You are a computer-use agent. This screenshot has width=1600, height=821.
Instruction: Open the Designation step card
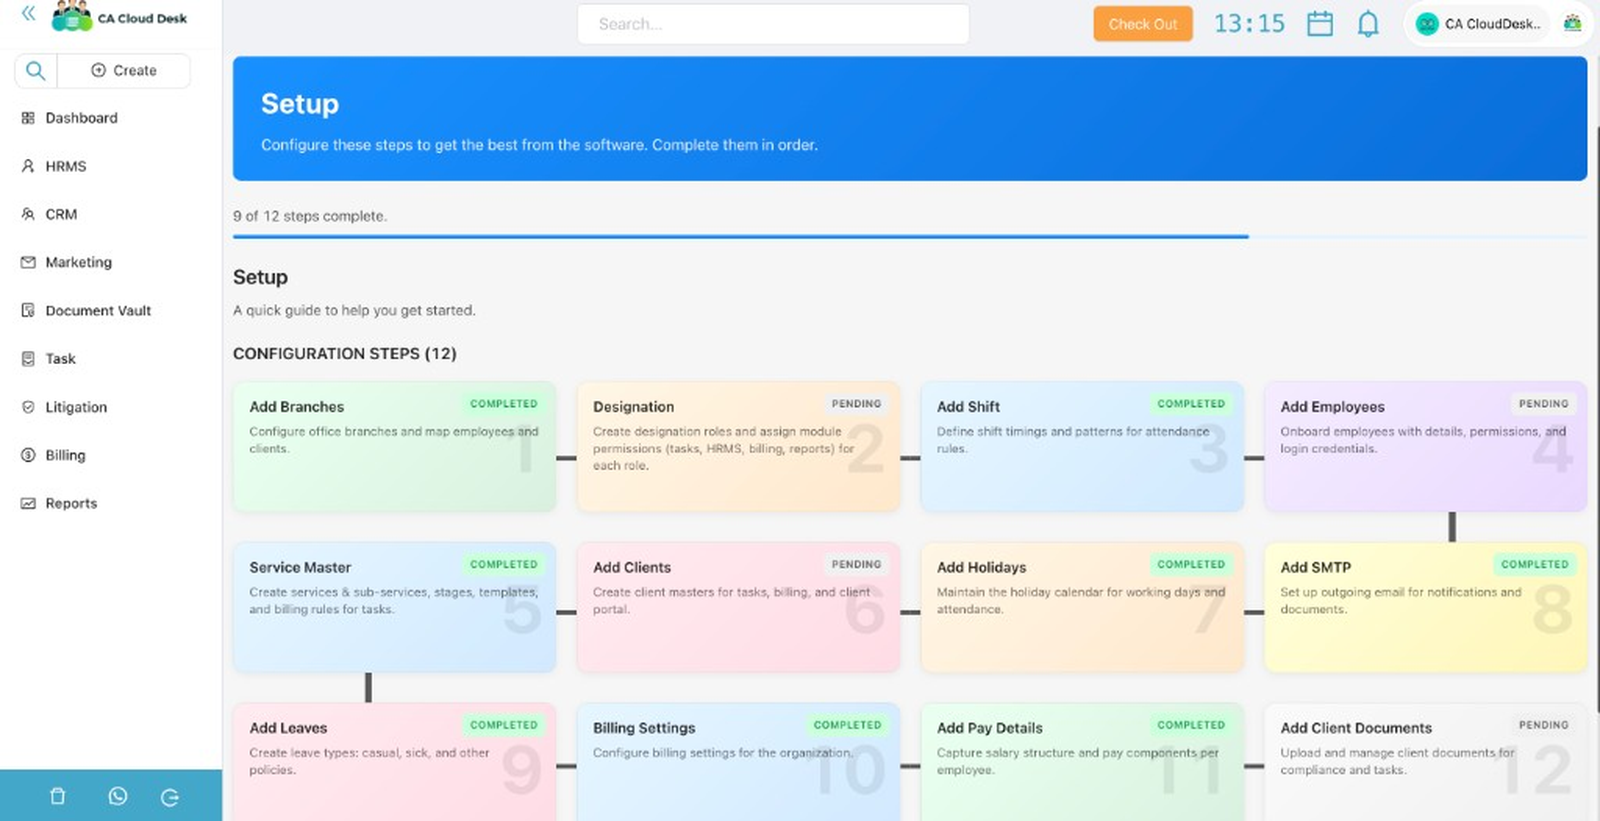738,447
